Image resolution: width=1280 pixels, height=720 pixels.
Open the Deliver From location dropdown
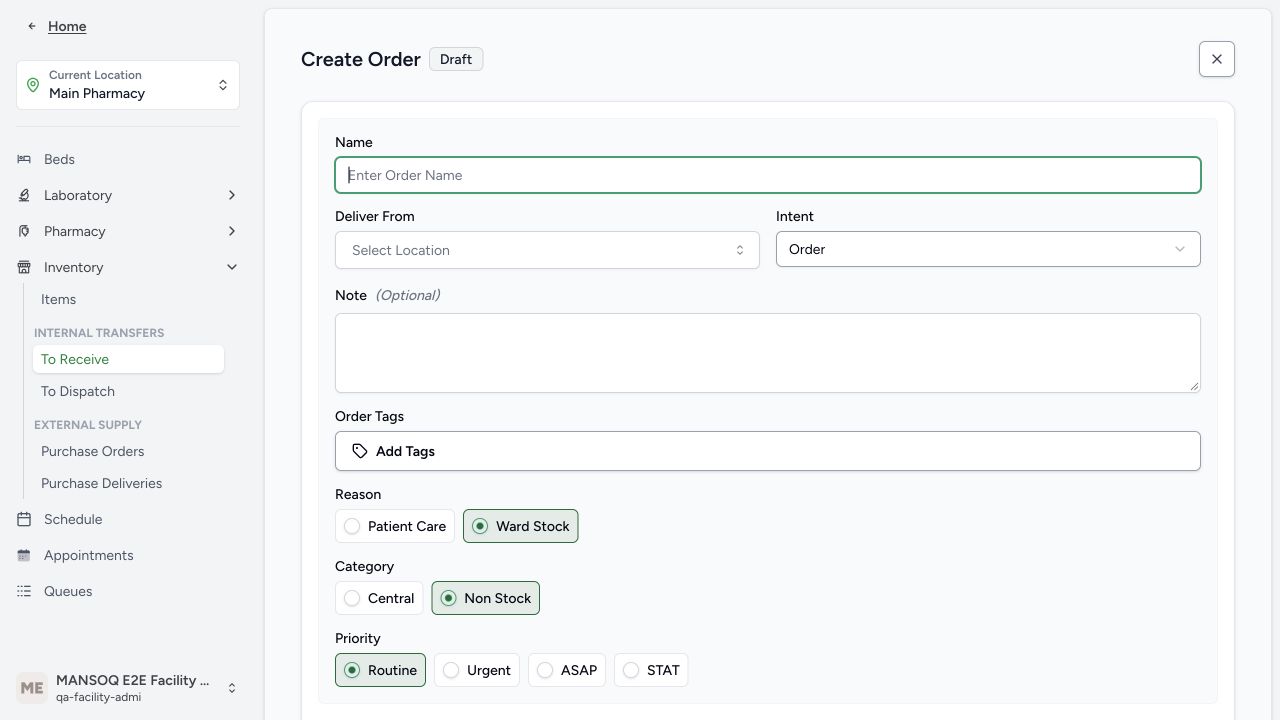pyautogui.click(x=547, y=250)
